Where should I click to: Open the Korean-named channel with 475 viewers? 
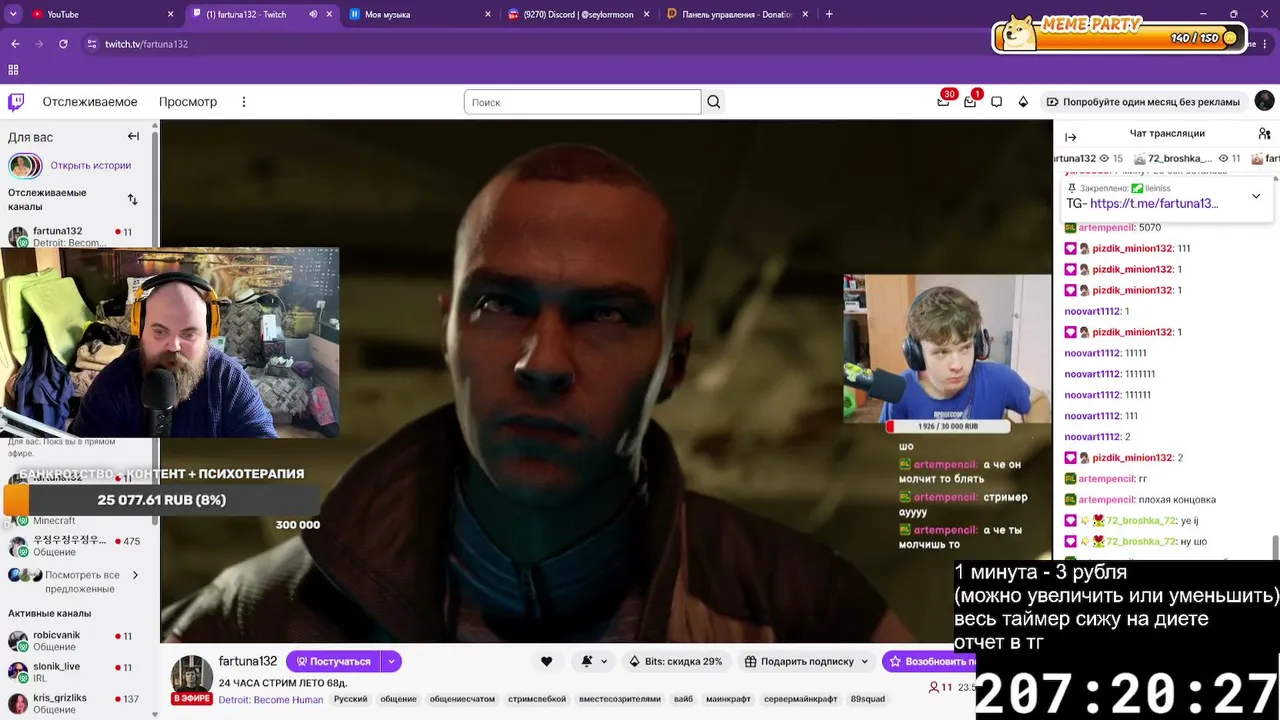[x=76, y=546]
